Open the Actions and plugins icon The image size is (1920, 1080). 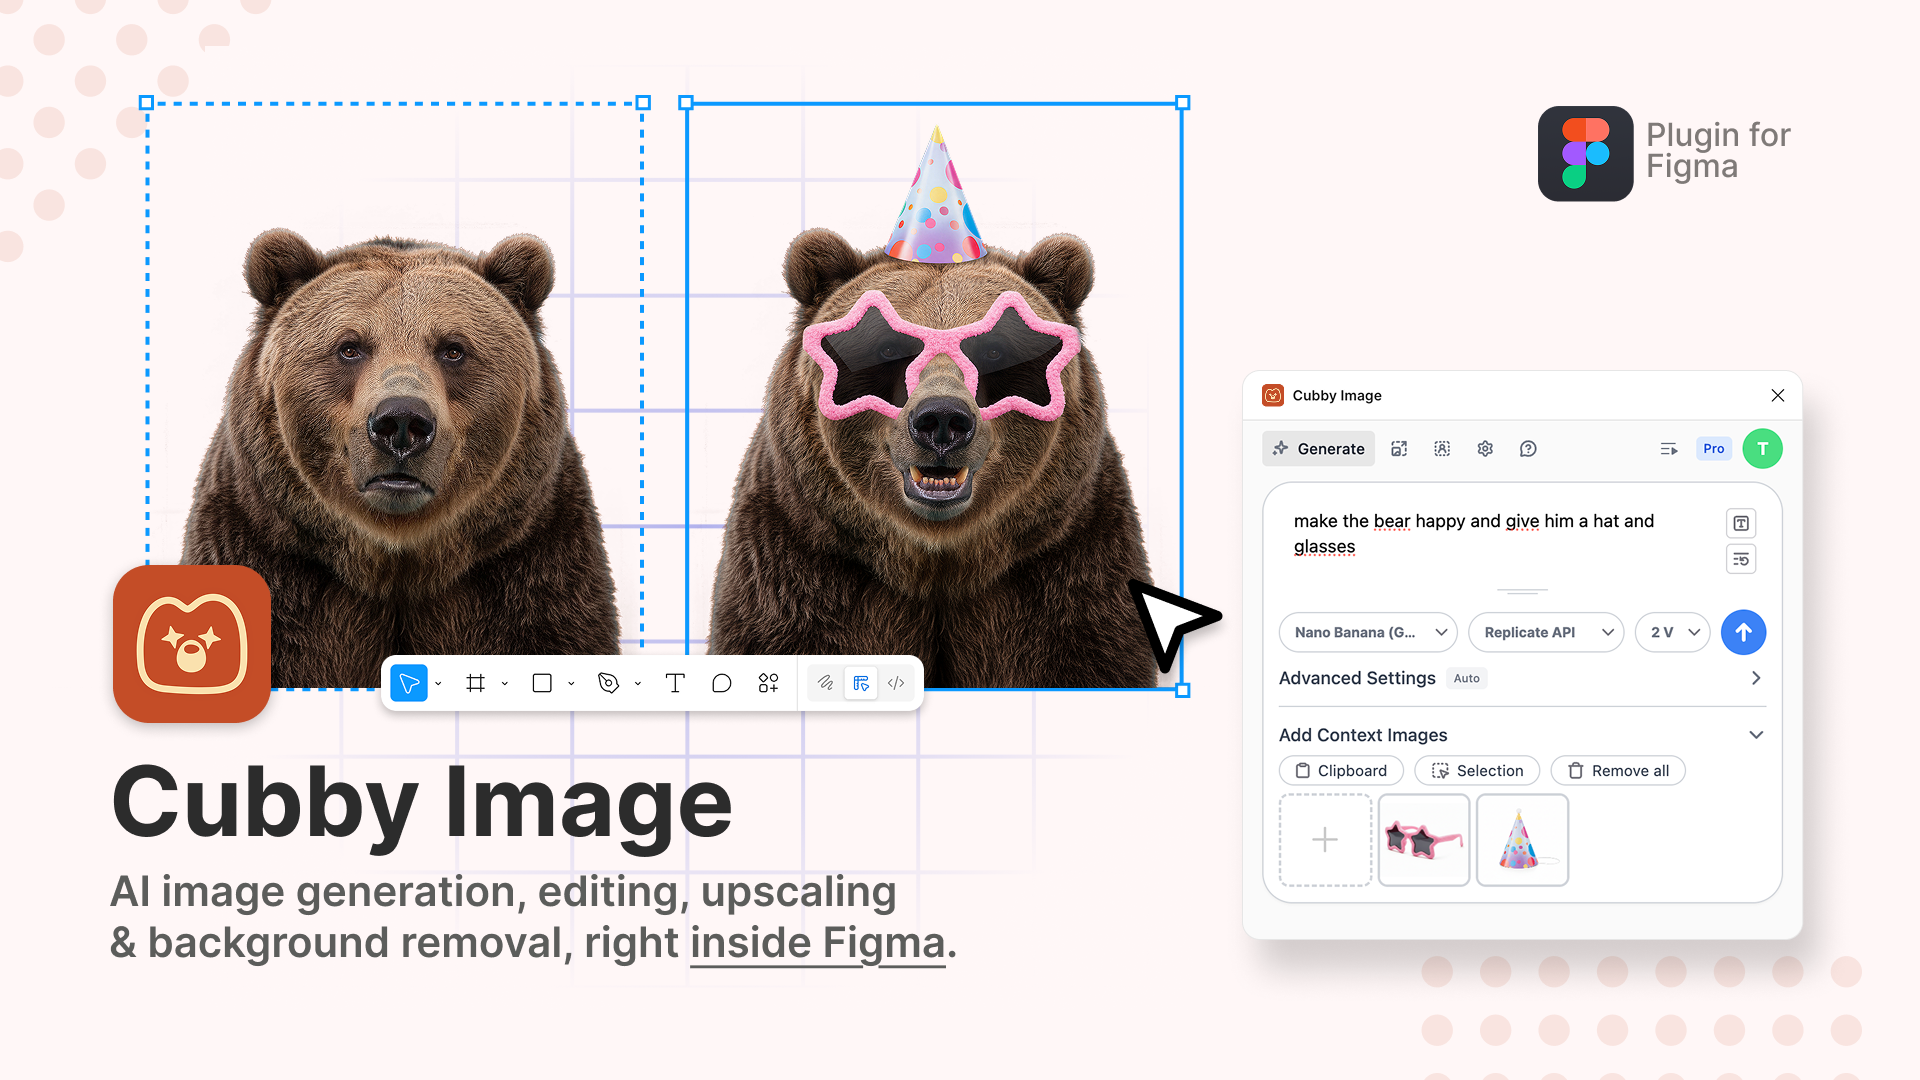point(767,683)
